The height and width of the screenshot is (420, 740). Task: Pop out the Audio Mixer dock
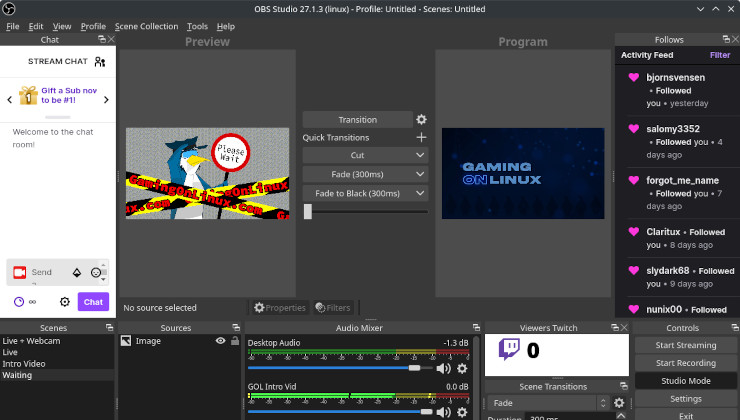tap(476, 328)
